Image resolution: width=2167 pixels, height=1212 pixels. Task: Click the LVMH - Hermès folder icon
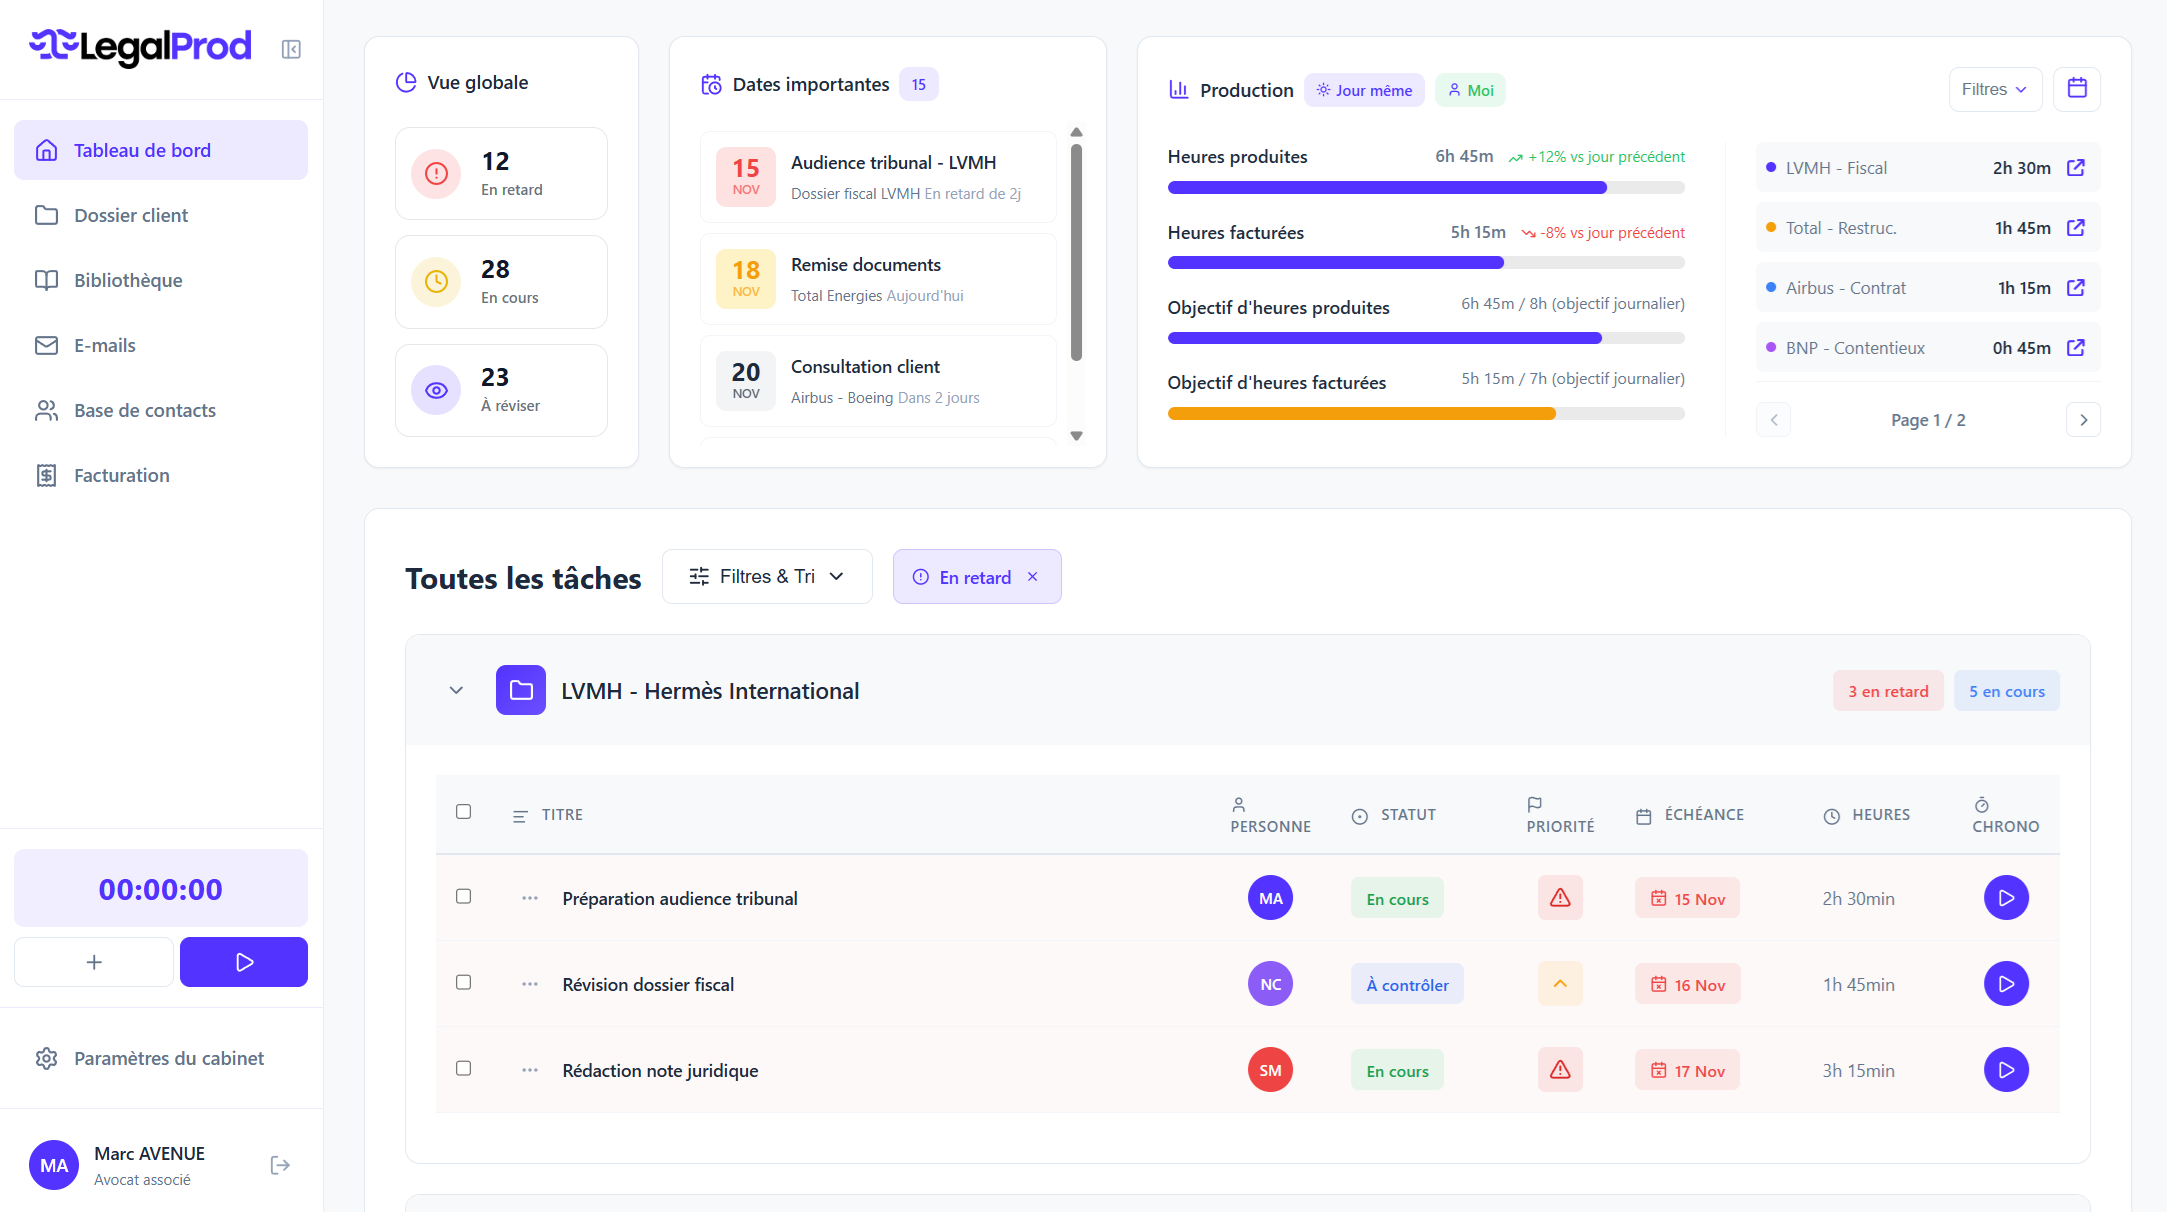[521, 690]
